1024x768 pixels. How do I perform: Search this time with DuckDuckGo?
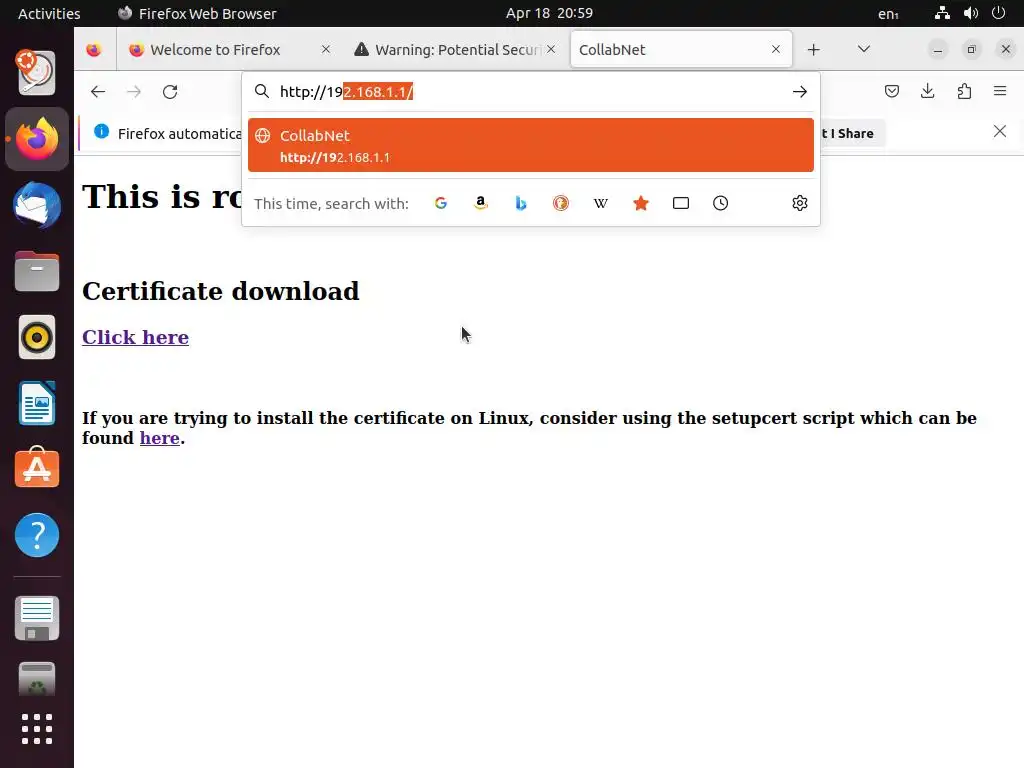click(560, 203)
